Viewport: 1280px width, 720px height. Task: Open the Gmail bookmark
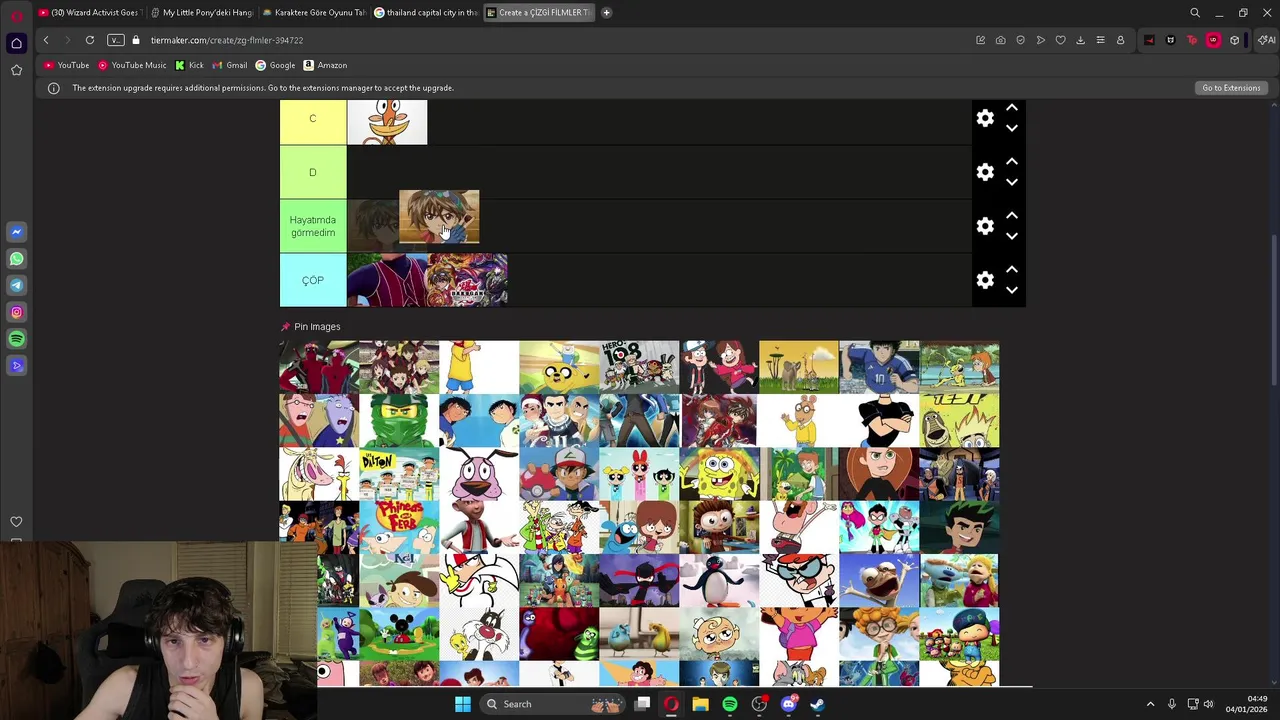(229, 65)
